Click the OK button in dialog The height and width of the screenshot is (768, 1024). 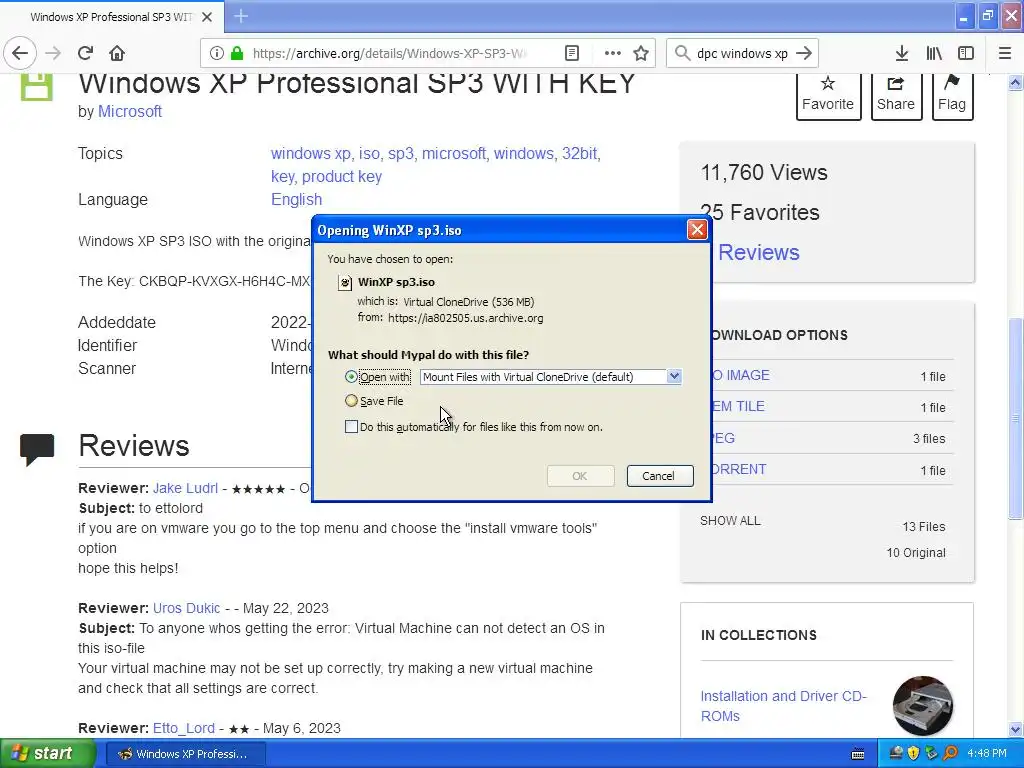580,476
